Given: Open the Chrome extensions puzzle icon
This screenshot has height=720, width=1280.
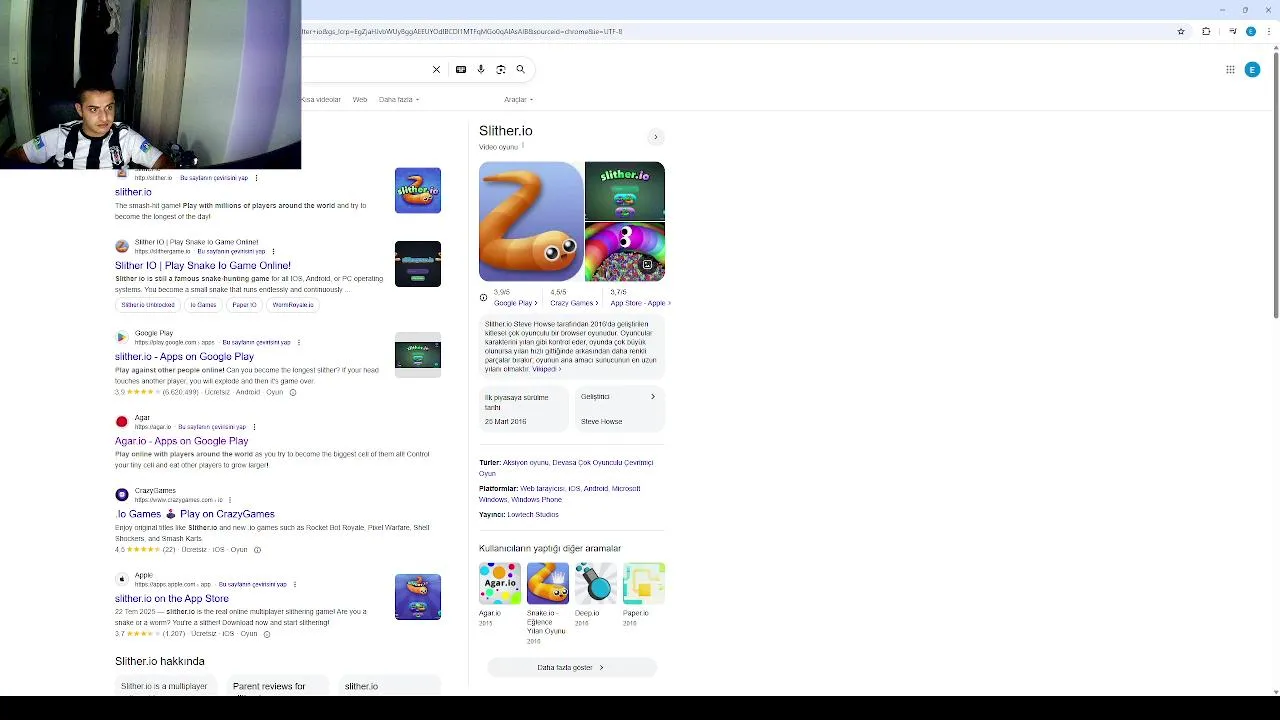Looking at the screenshot, I should point(1206,31).
